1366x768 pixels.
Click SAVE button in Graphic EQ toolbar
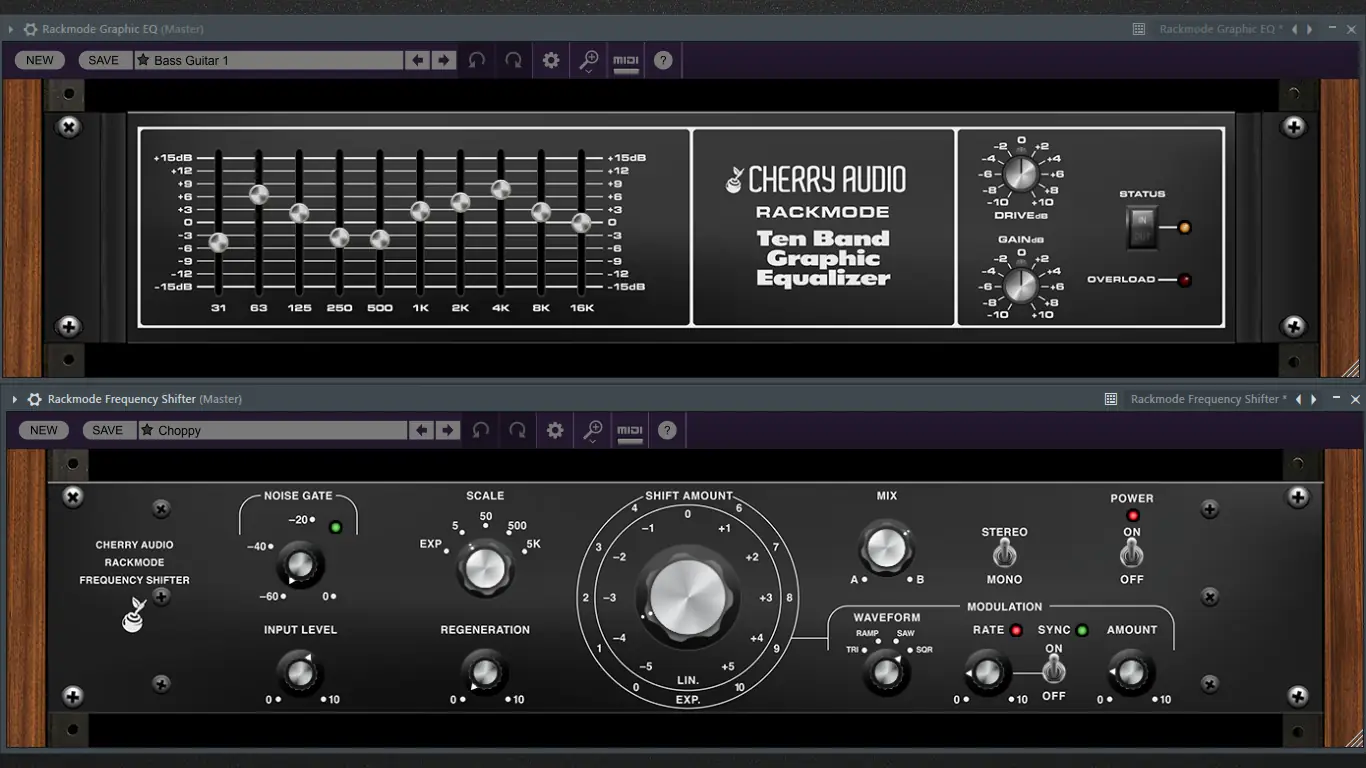click(103, 60)
